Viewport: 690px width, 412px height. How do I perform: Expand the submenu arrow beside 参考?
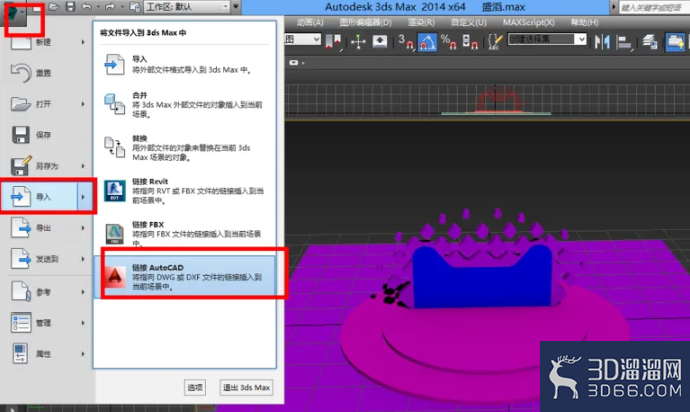click(83, 292)
